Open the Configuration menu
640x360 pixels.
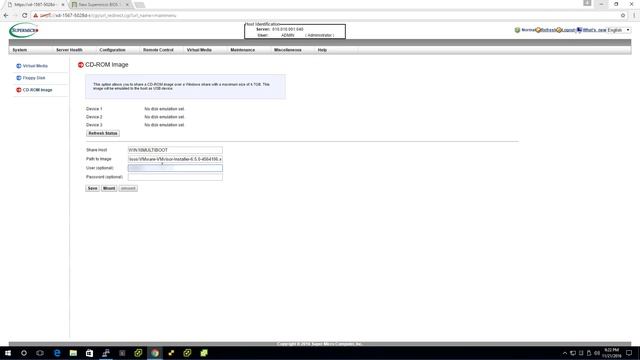(112, 50)
